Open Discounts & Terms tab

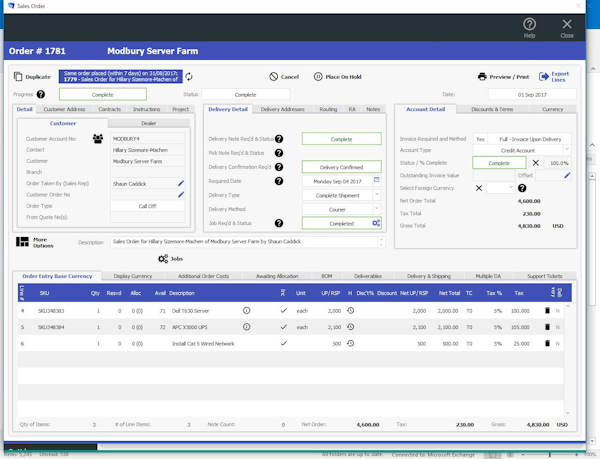[x=492, y=109]
